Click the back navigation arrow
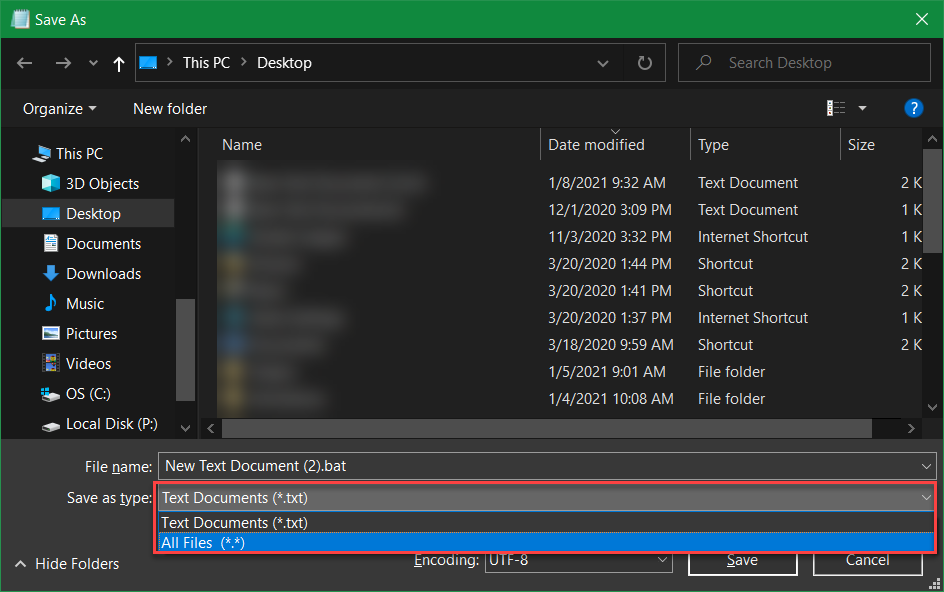 coord(24,62)
